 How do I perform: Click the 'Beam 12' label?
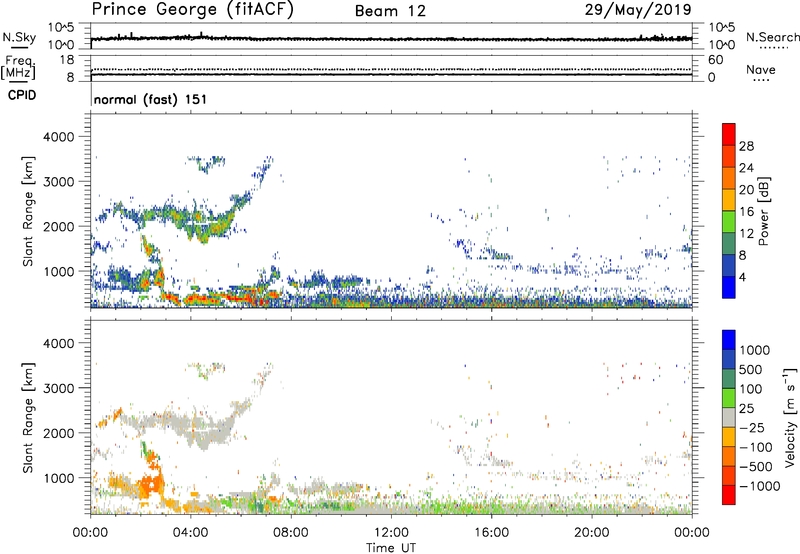(x=390, y=11)
